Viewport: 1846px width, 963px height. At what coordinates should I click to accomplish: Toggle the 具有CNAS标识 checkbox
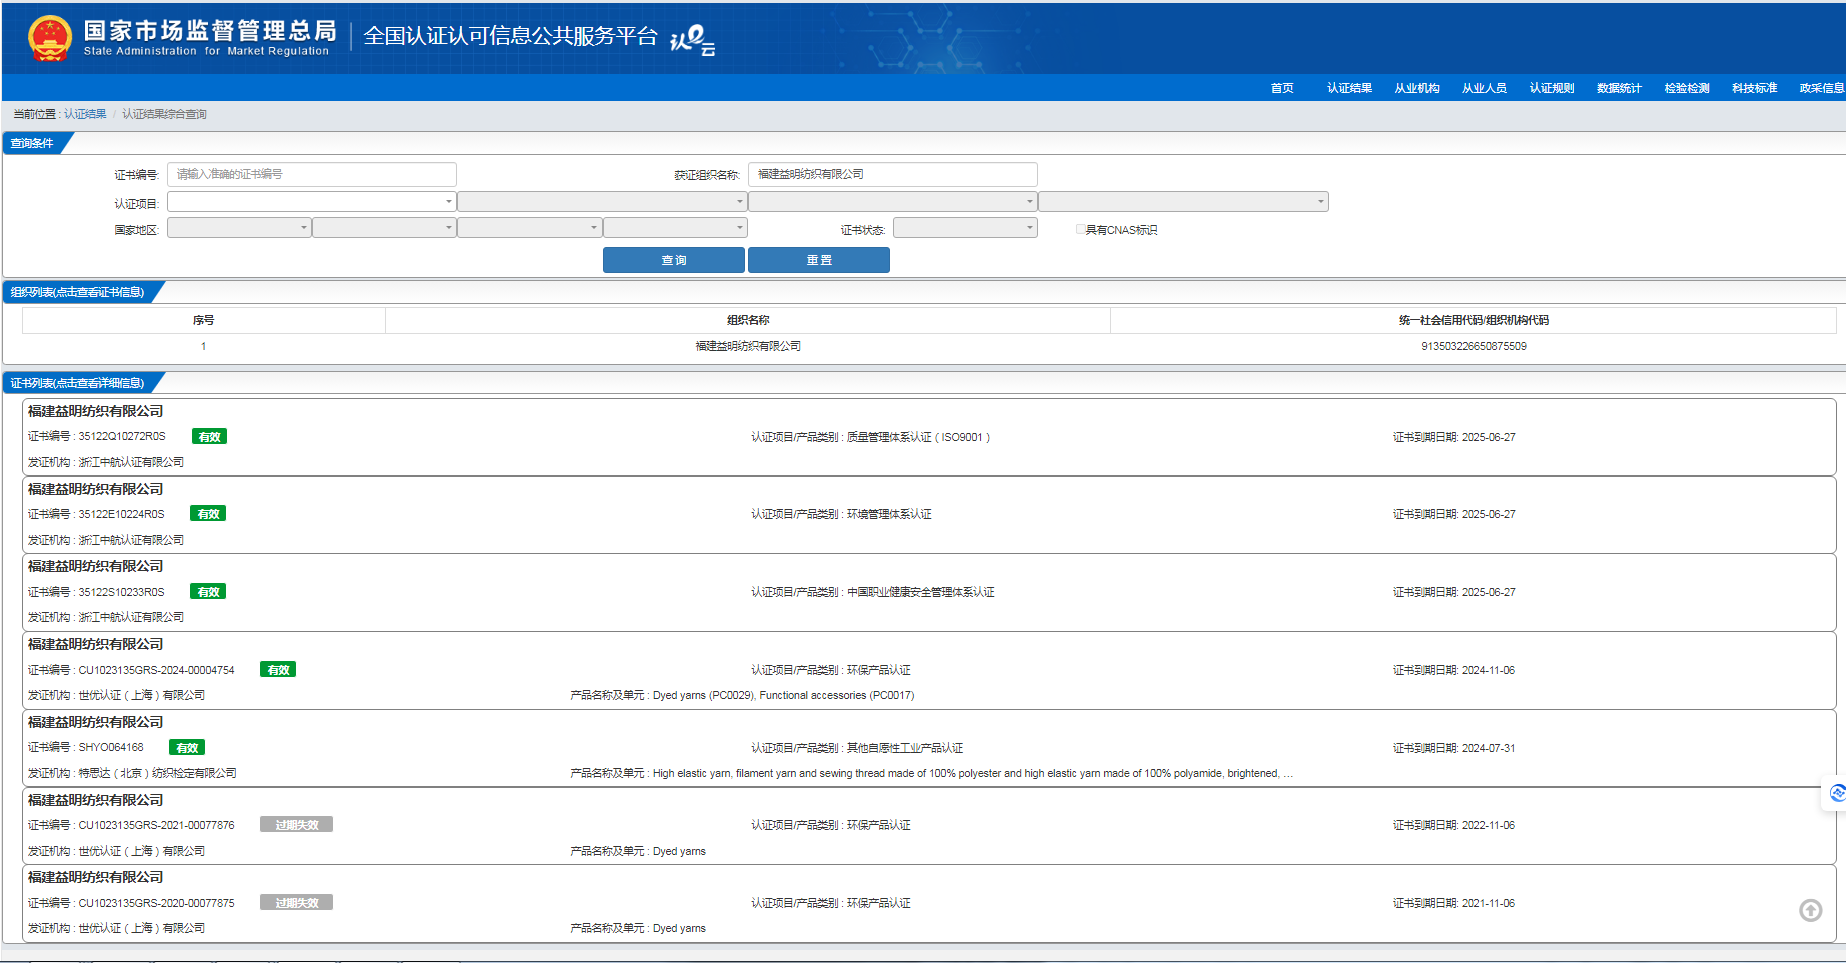[1080, 229]
